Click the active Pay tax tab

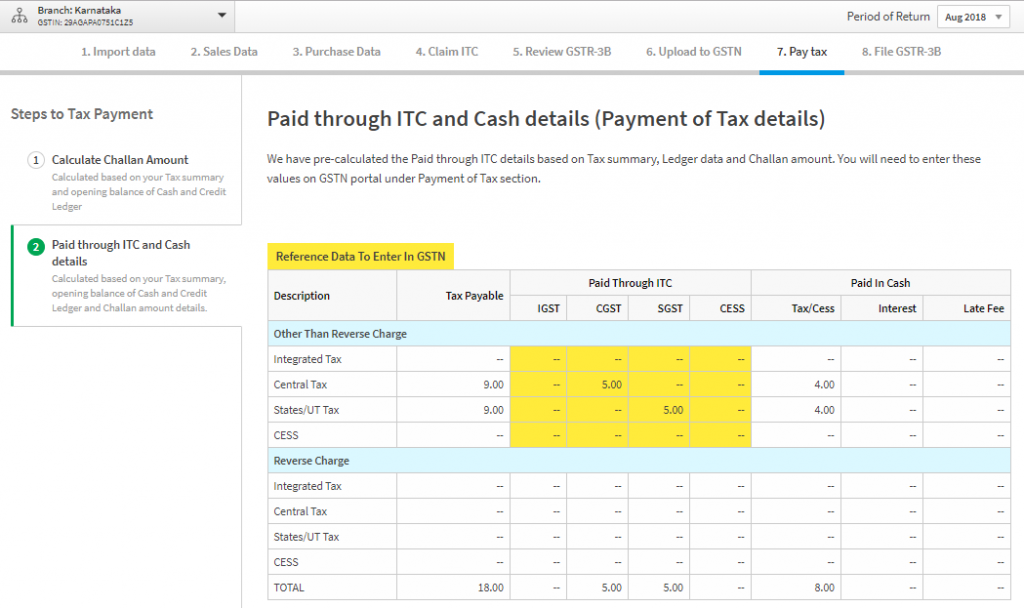coord(801,51)
